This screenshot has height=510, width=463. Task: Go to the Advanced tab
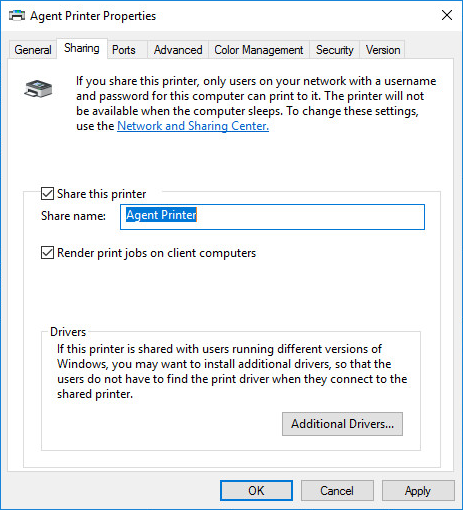click(178, 50)
